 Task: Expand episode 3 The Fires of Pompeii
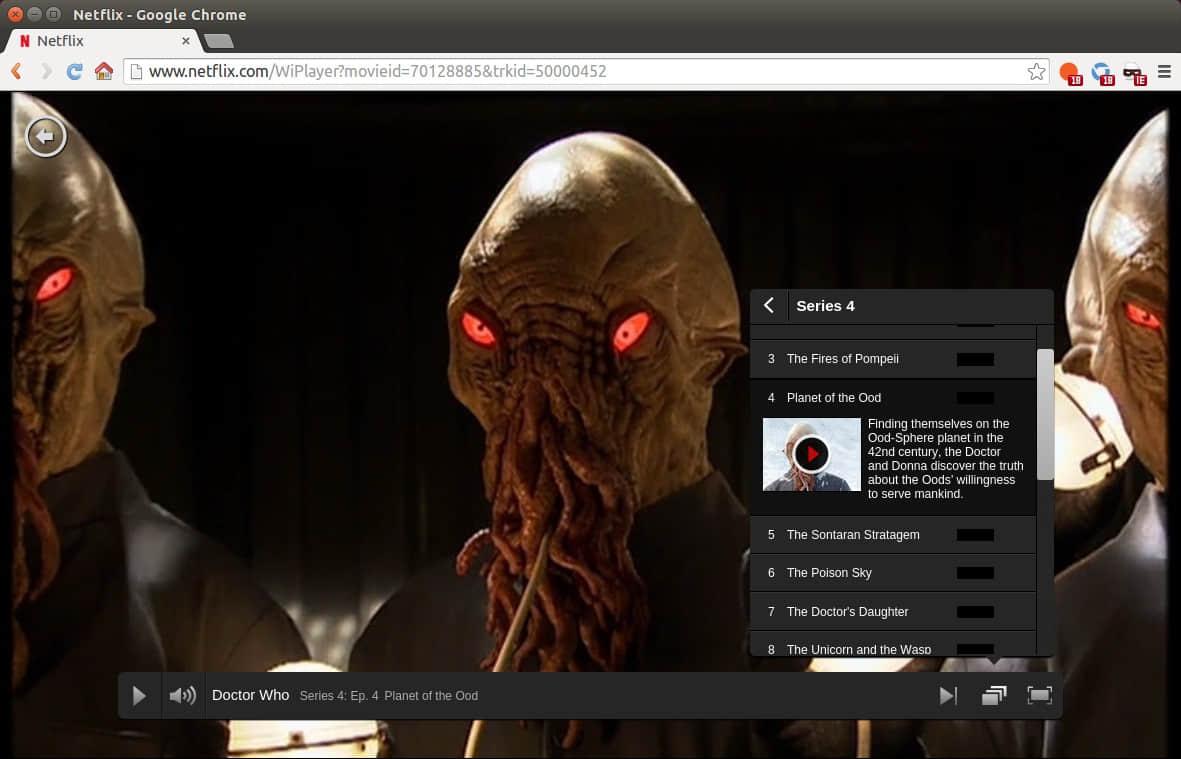click(x=842, y=359)
